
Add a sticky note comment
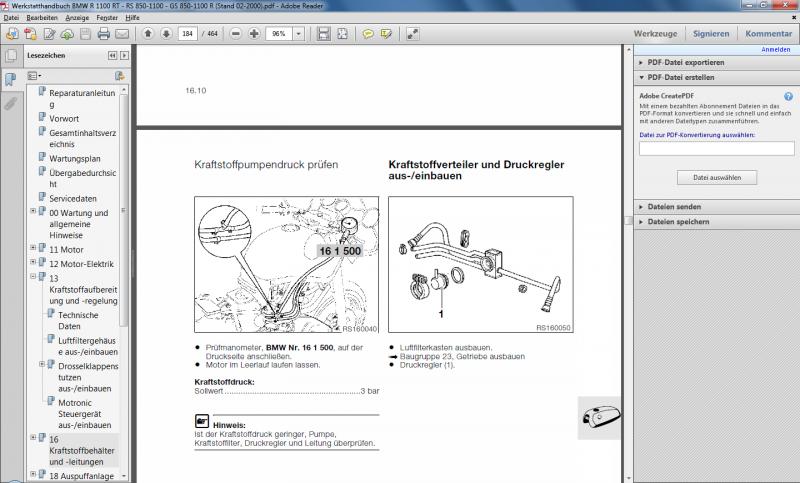(x=368, y=33)
